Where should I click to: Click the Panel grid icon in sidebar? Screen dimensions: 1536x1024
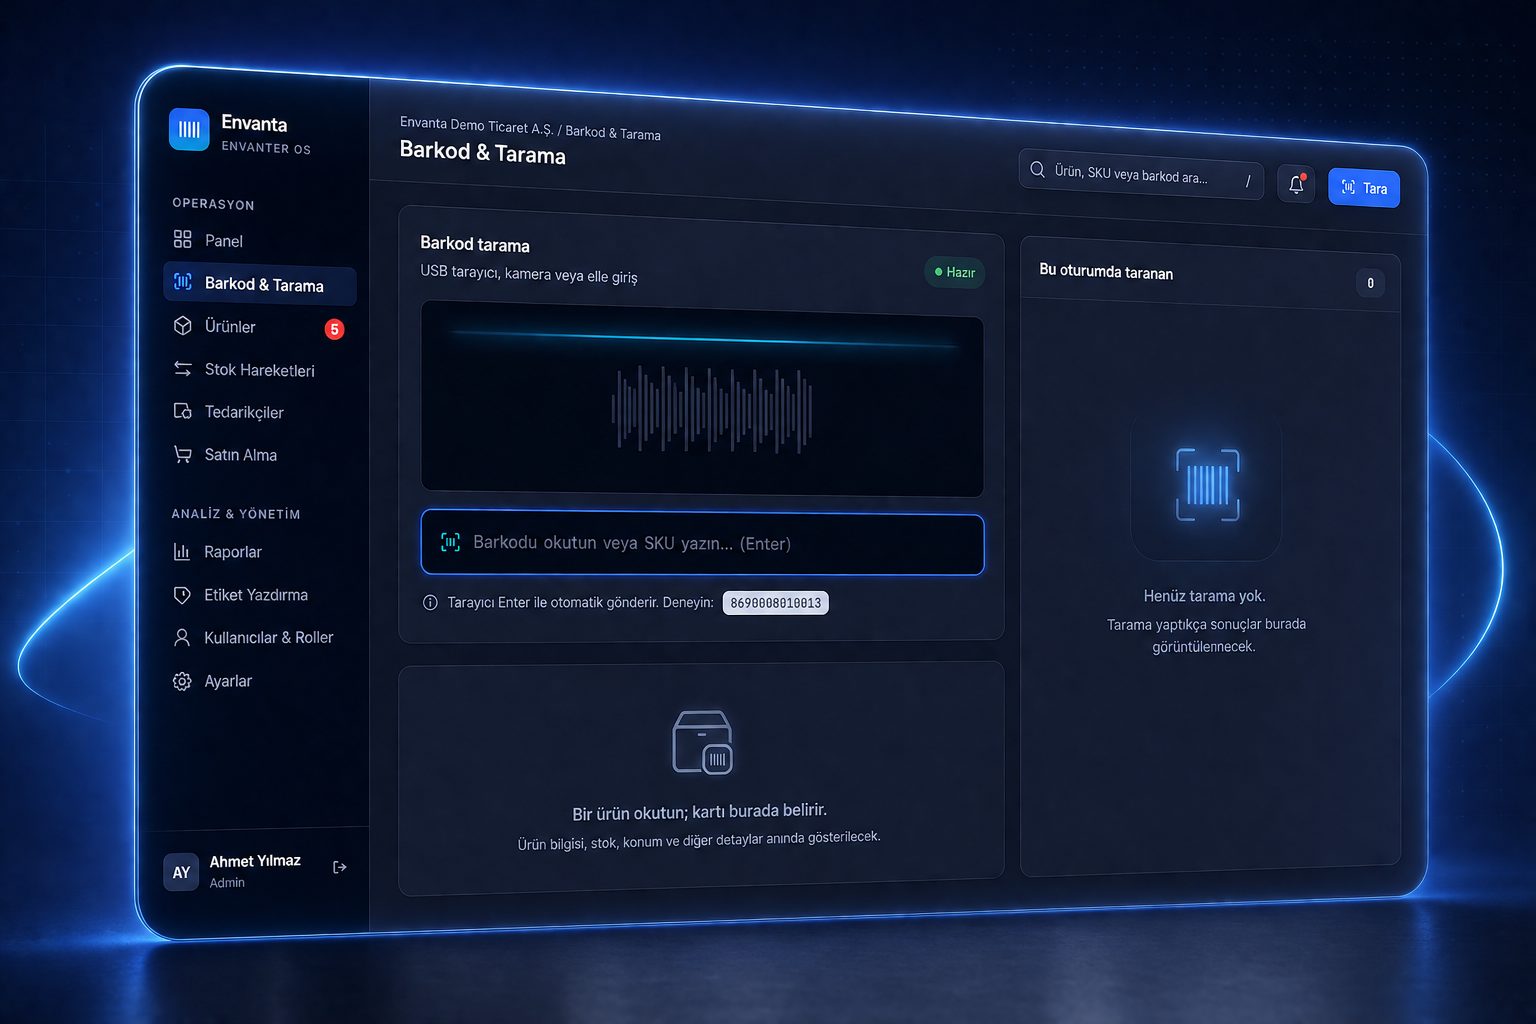[182, 239]
